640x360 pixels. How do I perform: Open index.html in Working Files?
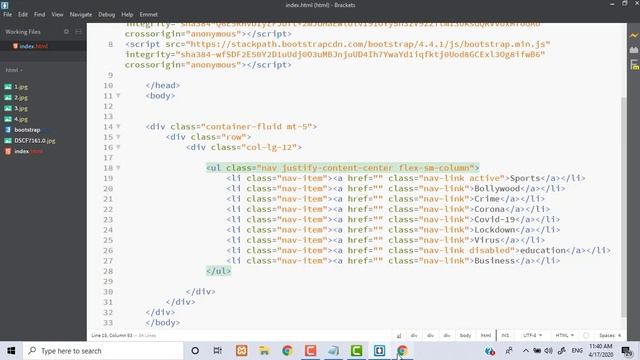click(34, 46)
